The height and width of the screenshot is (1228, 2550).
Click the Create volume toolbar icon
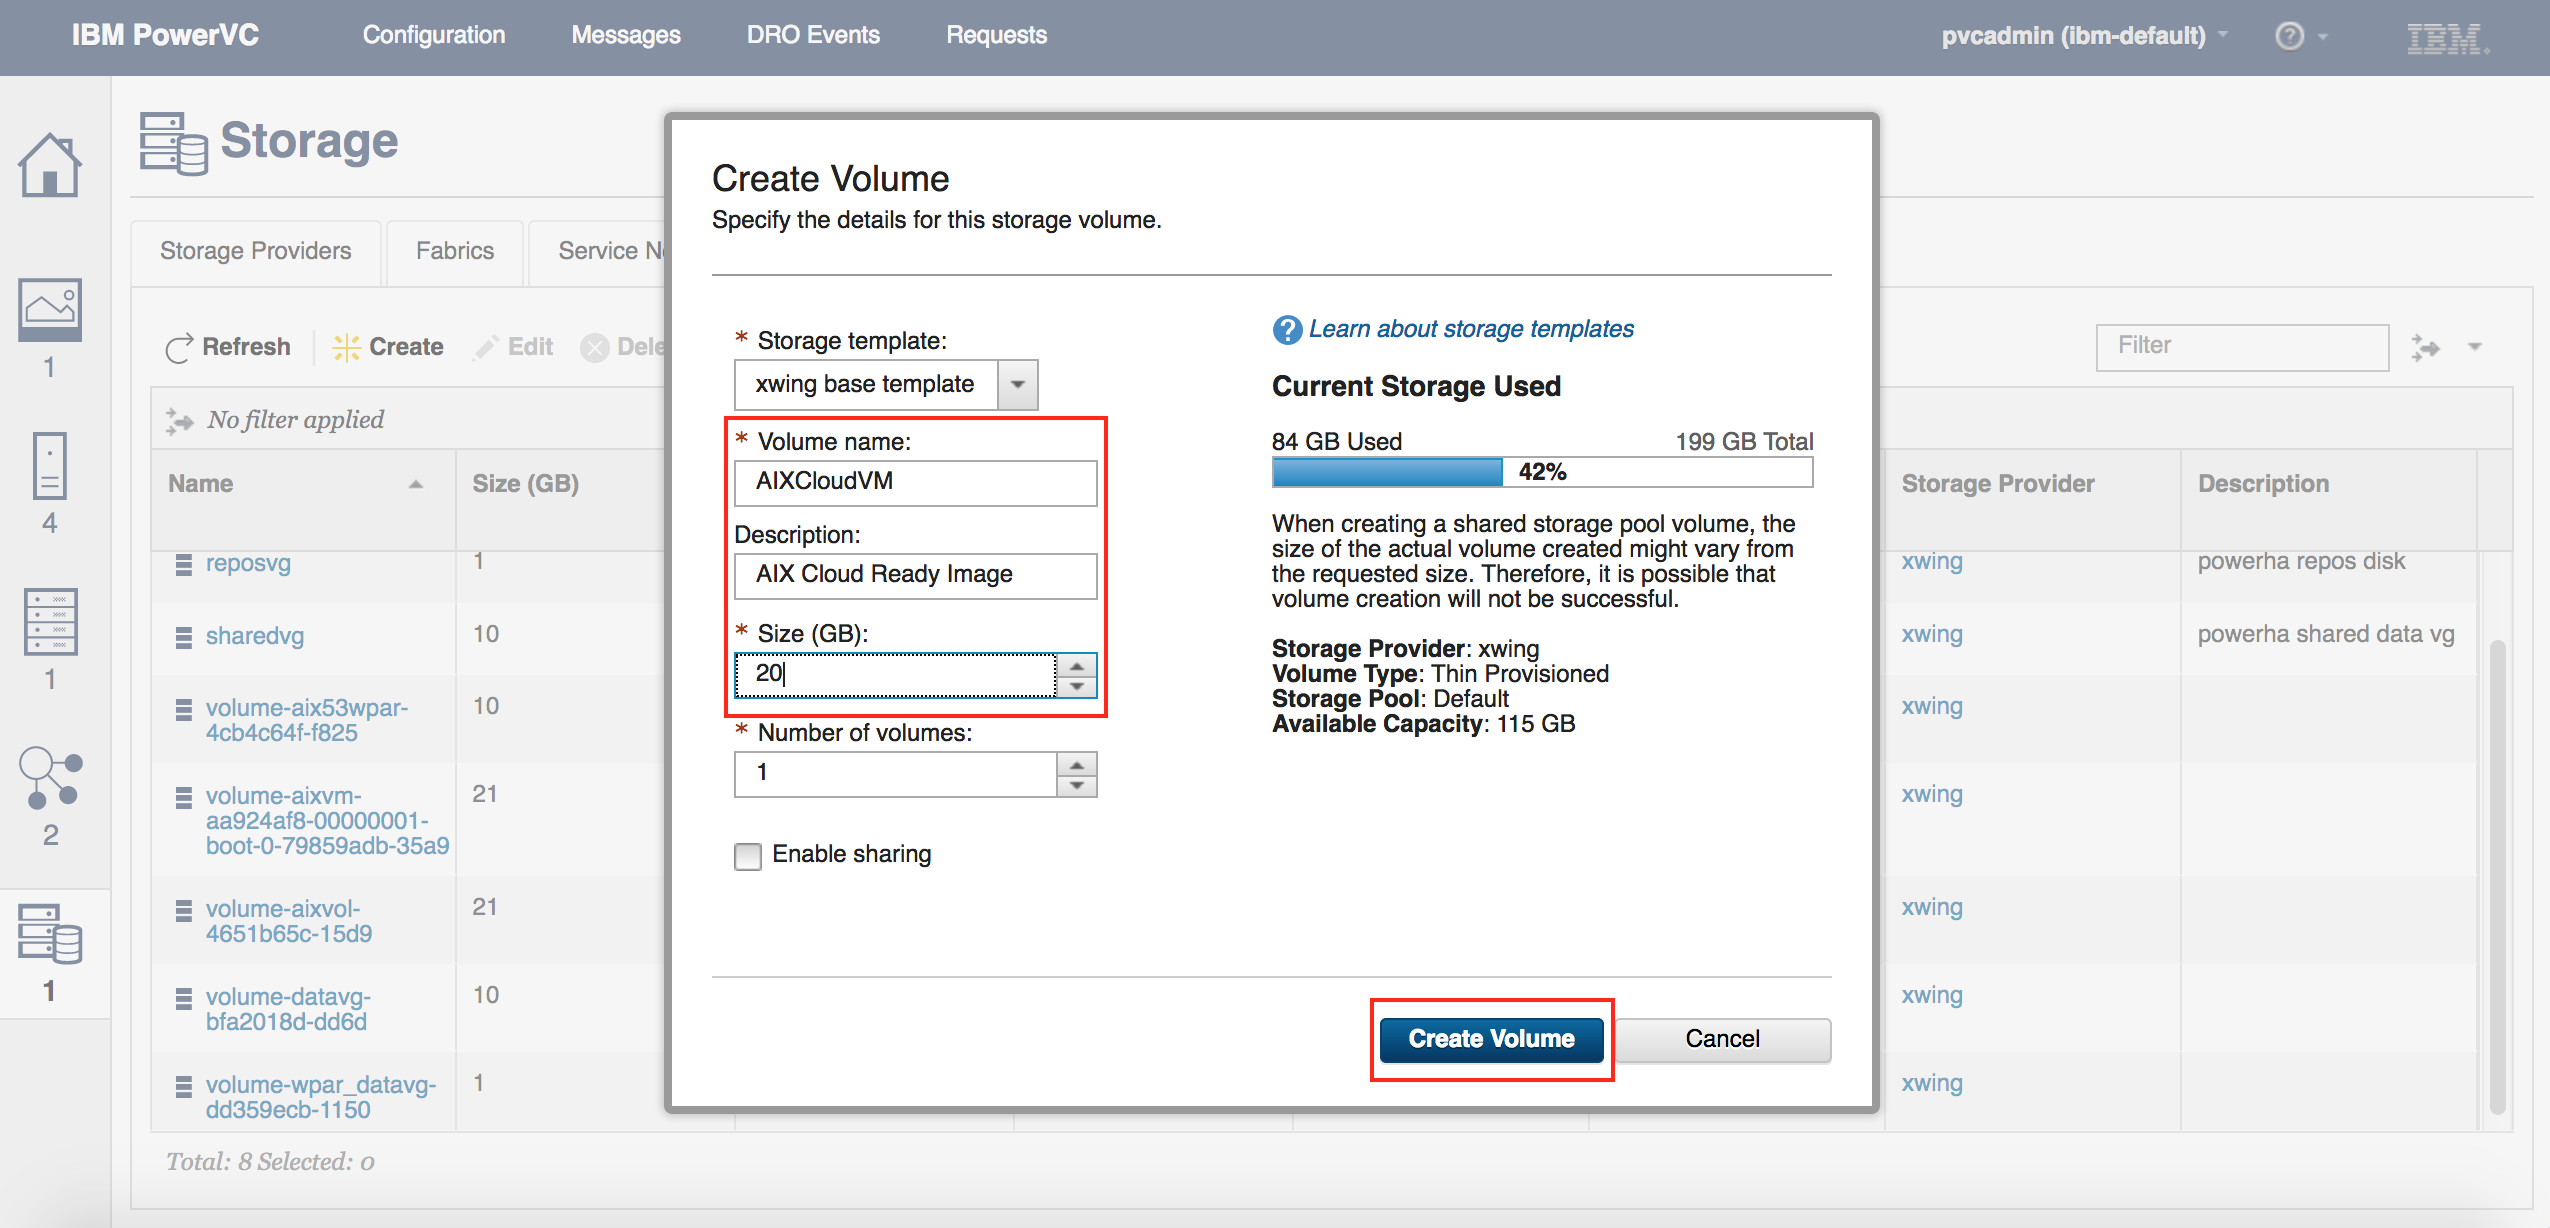tap(346, 347)
